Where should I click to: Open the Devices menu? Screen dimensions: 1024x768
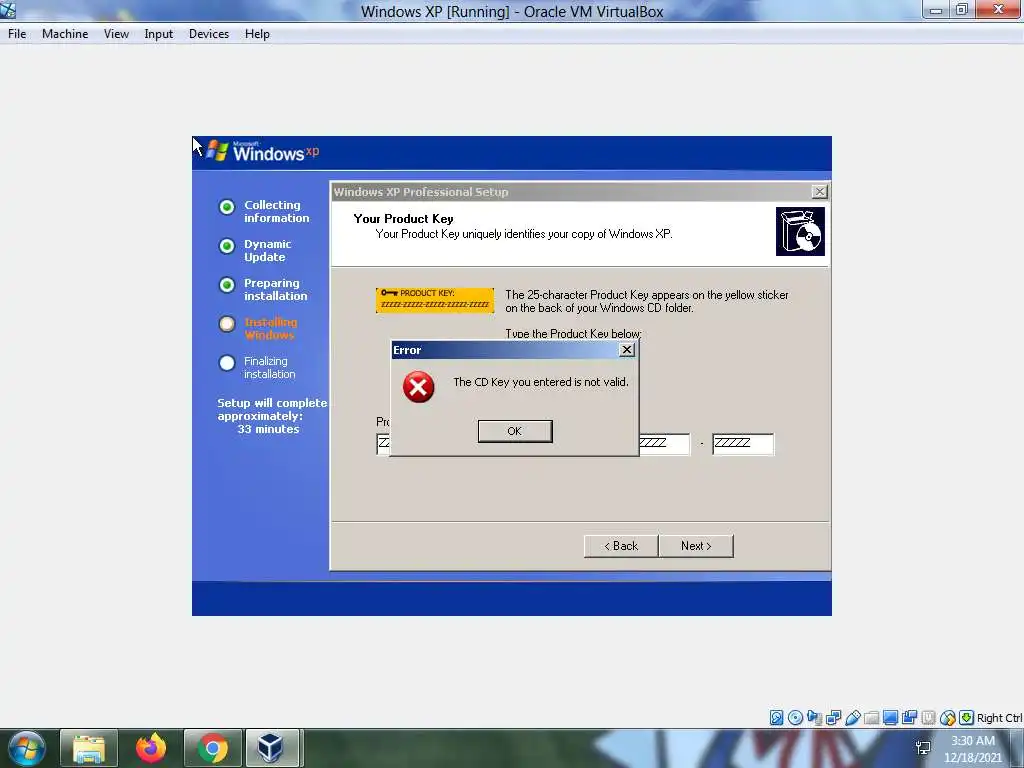click(209, 34)
